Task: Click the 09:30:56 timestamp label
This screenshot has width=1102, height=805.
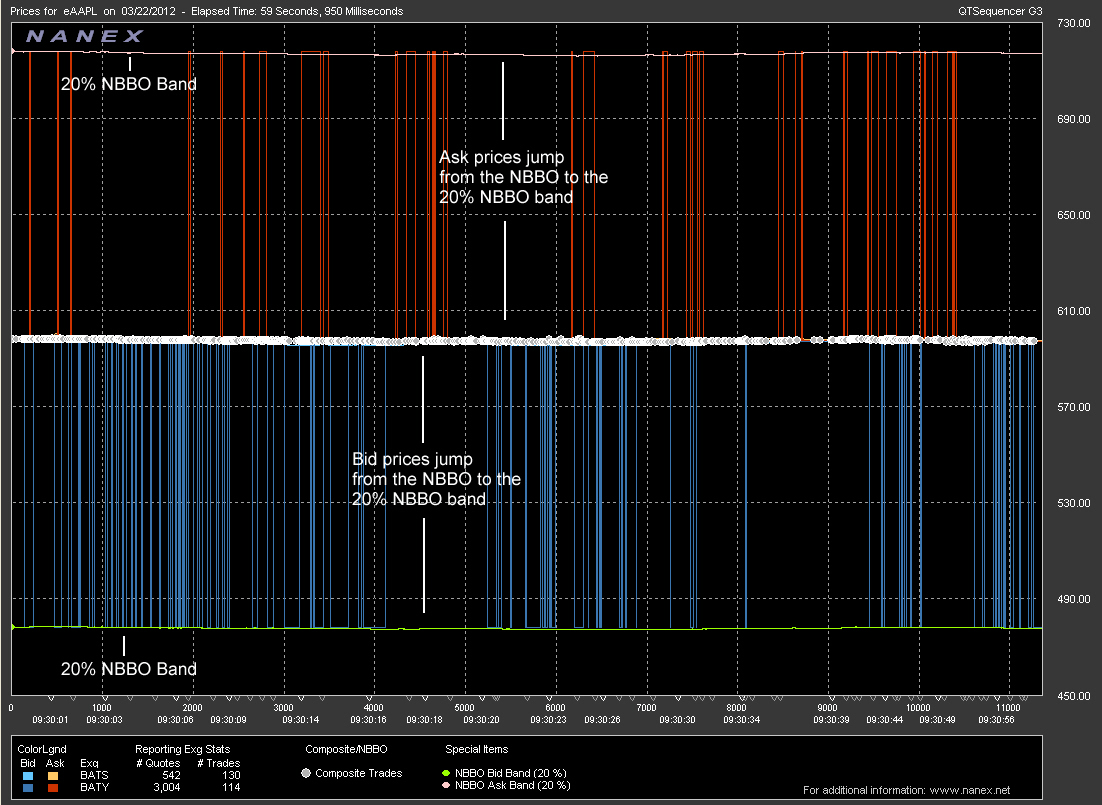Action: point(997,720)
